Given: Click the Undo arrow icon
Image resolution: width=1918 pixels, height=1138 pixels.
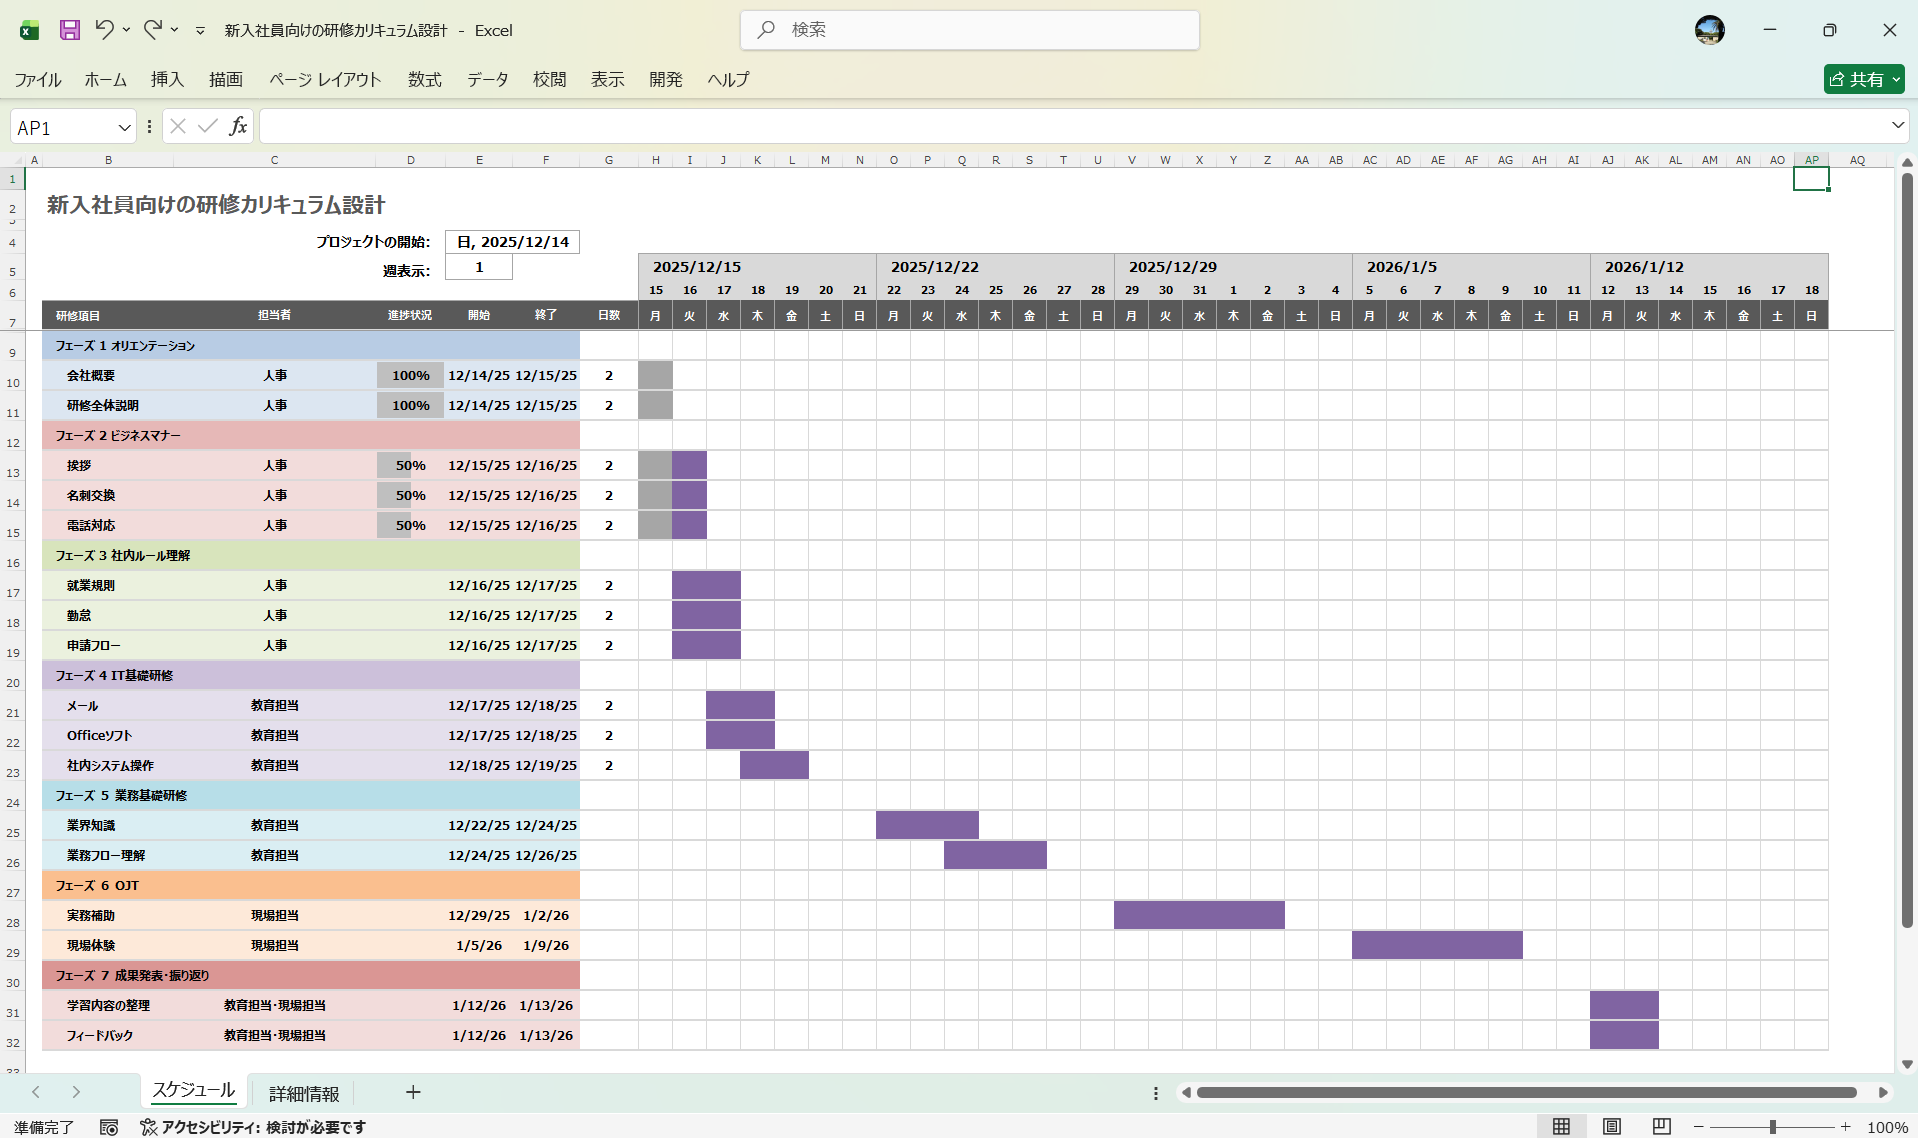Looking at the screenshot, I should point(104,30).
